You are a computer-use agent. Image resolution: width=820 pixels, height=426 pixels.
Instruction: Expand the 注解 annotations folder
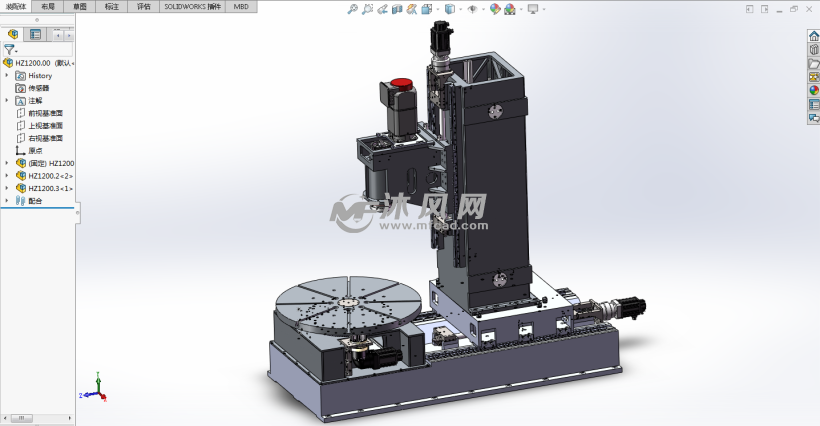point(7,100)
